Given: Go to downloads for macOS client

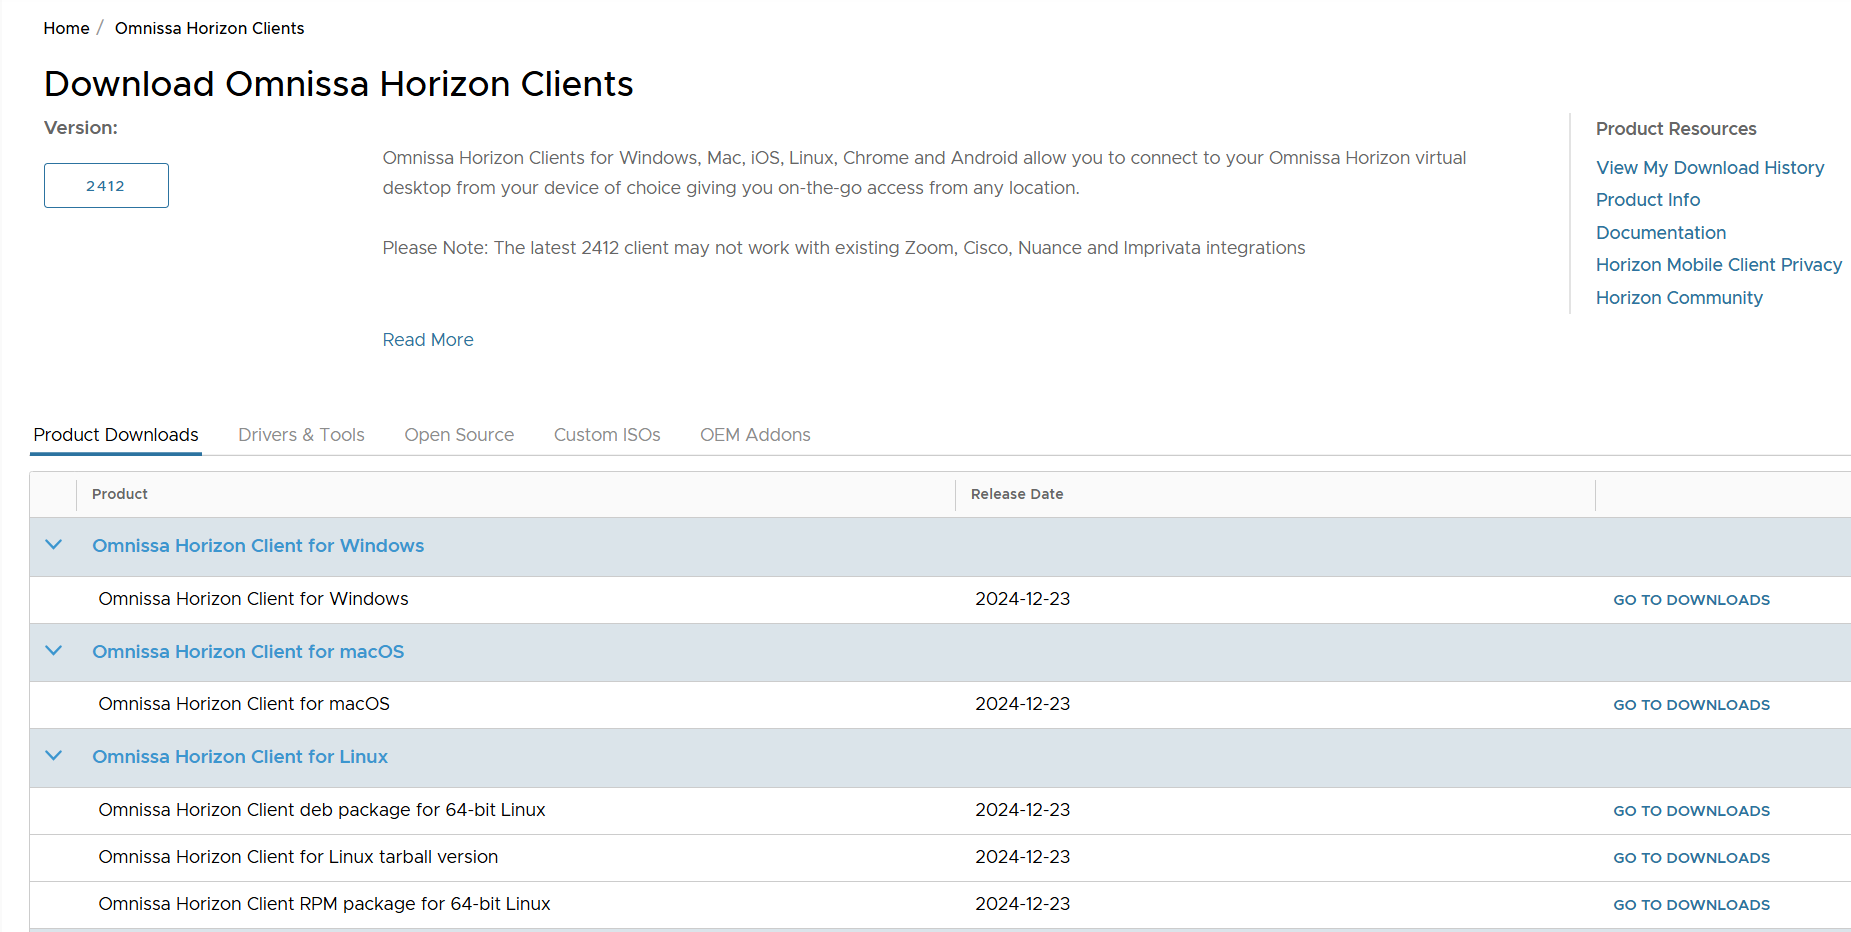Looking at the screenshot, I should pos(1691,705).
